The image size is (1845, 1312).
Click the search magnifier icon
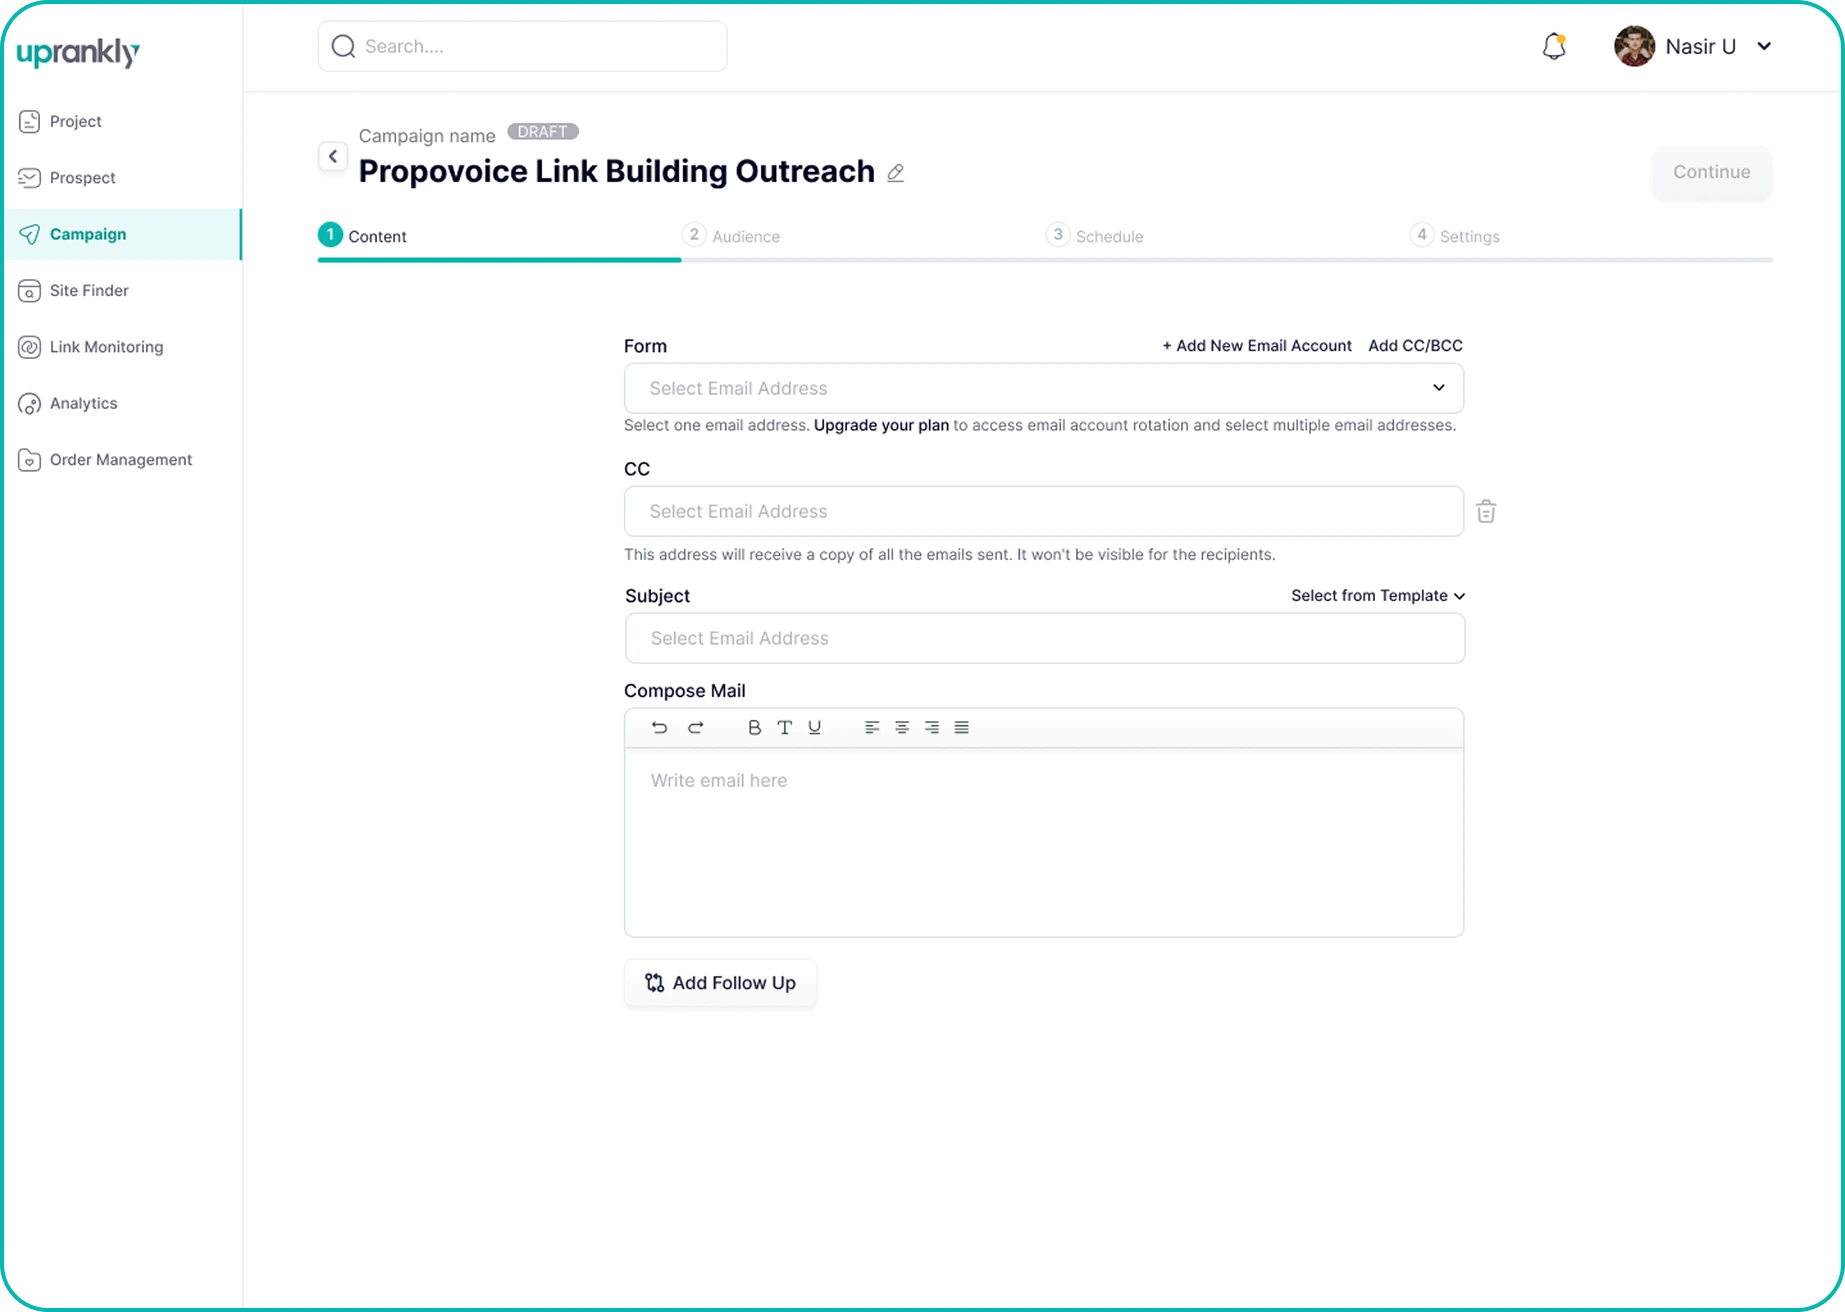pyautogui.click(x=343, y=46)
